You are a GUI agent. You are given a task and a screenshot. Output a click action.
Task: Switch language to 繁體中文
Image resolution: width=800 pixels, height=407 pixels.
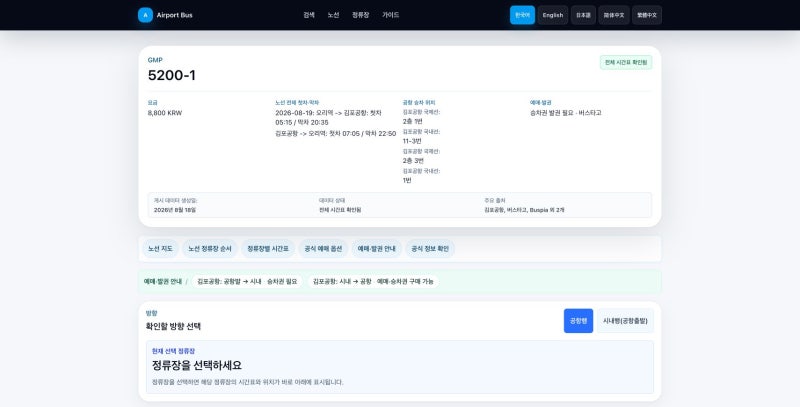647,15
